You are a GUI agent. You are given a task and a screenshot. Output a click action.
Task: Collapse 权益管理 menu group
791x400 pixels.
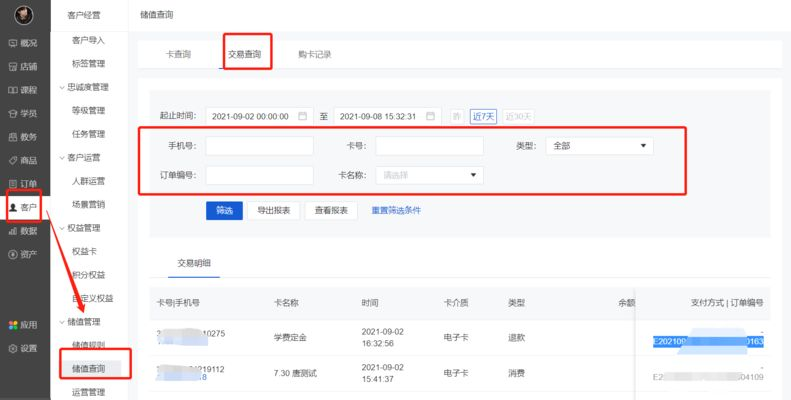pyautogui.click(x=62, y=228)
